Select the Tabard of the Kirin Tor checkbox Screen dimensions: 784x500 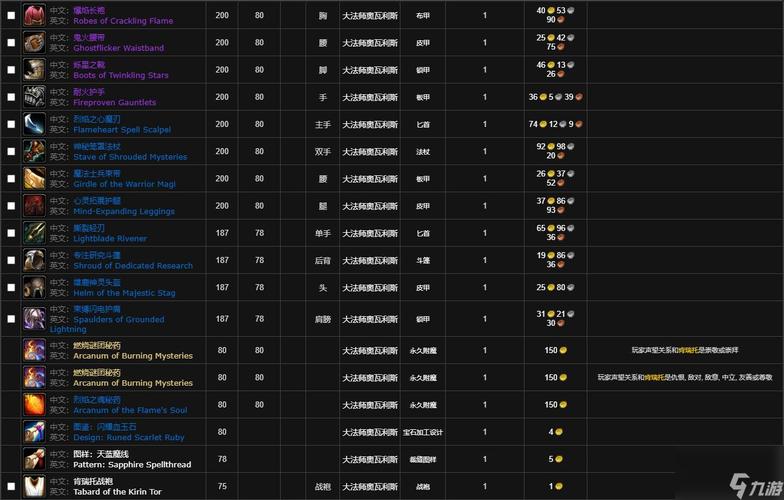coord(11,486)
